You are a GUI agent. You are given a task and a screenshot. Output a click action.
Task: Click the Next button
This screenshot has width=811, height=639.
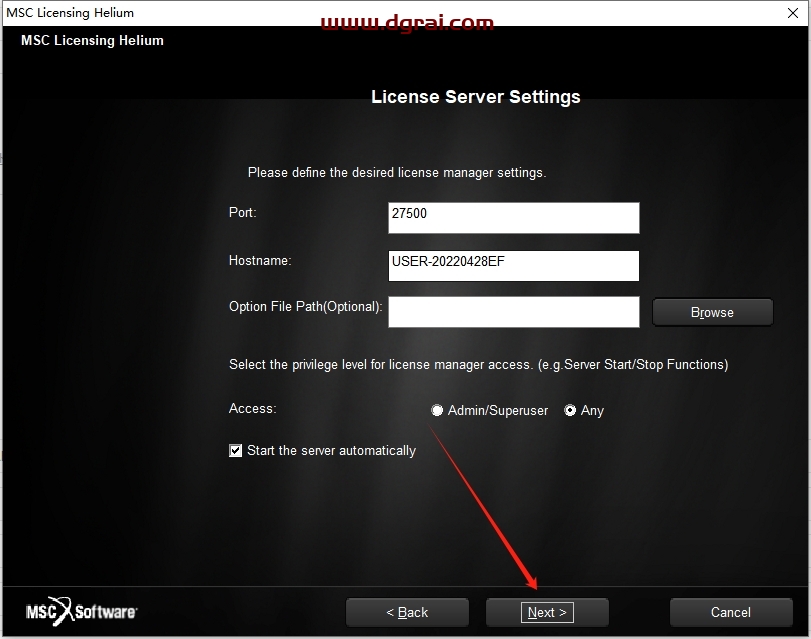click(x=547, y=613)
